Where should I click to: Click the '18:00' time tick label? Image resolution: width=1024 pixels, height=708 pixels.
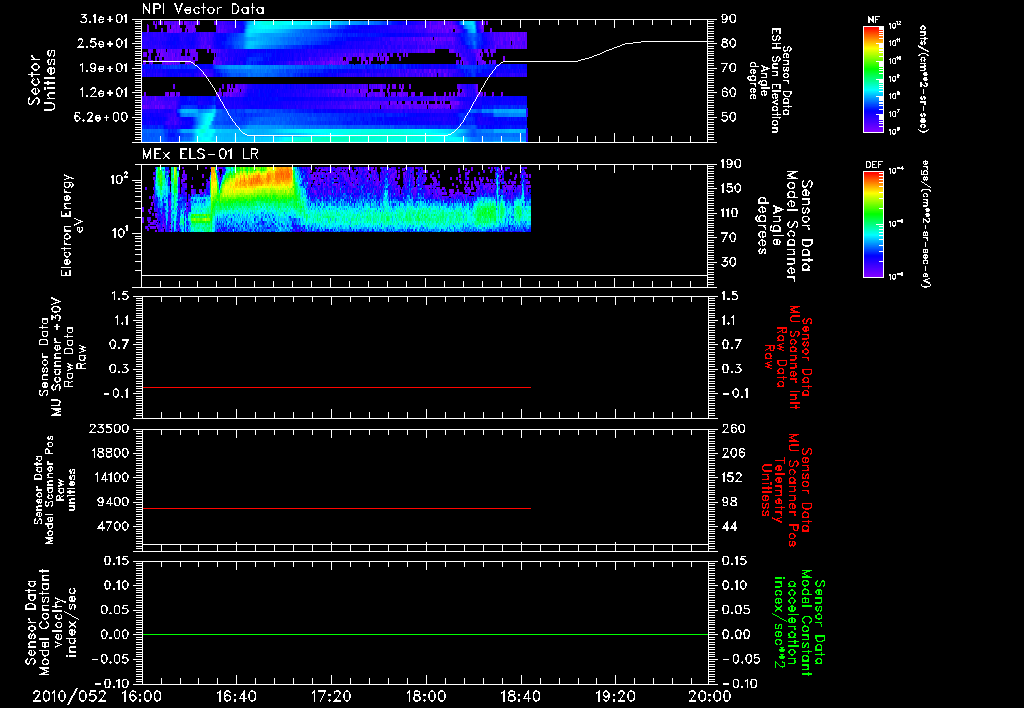point(426,696)
